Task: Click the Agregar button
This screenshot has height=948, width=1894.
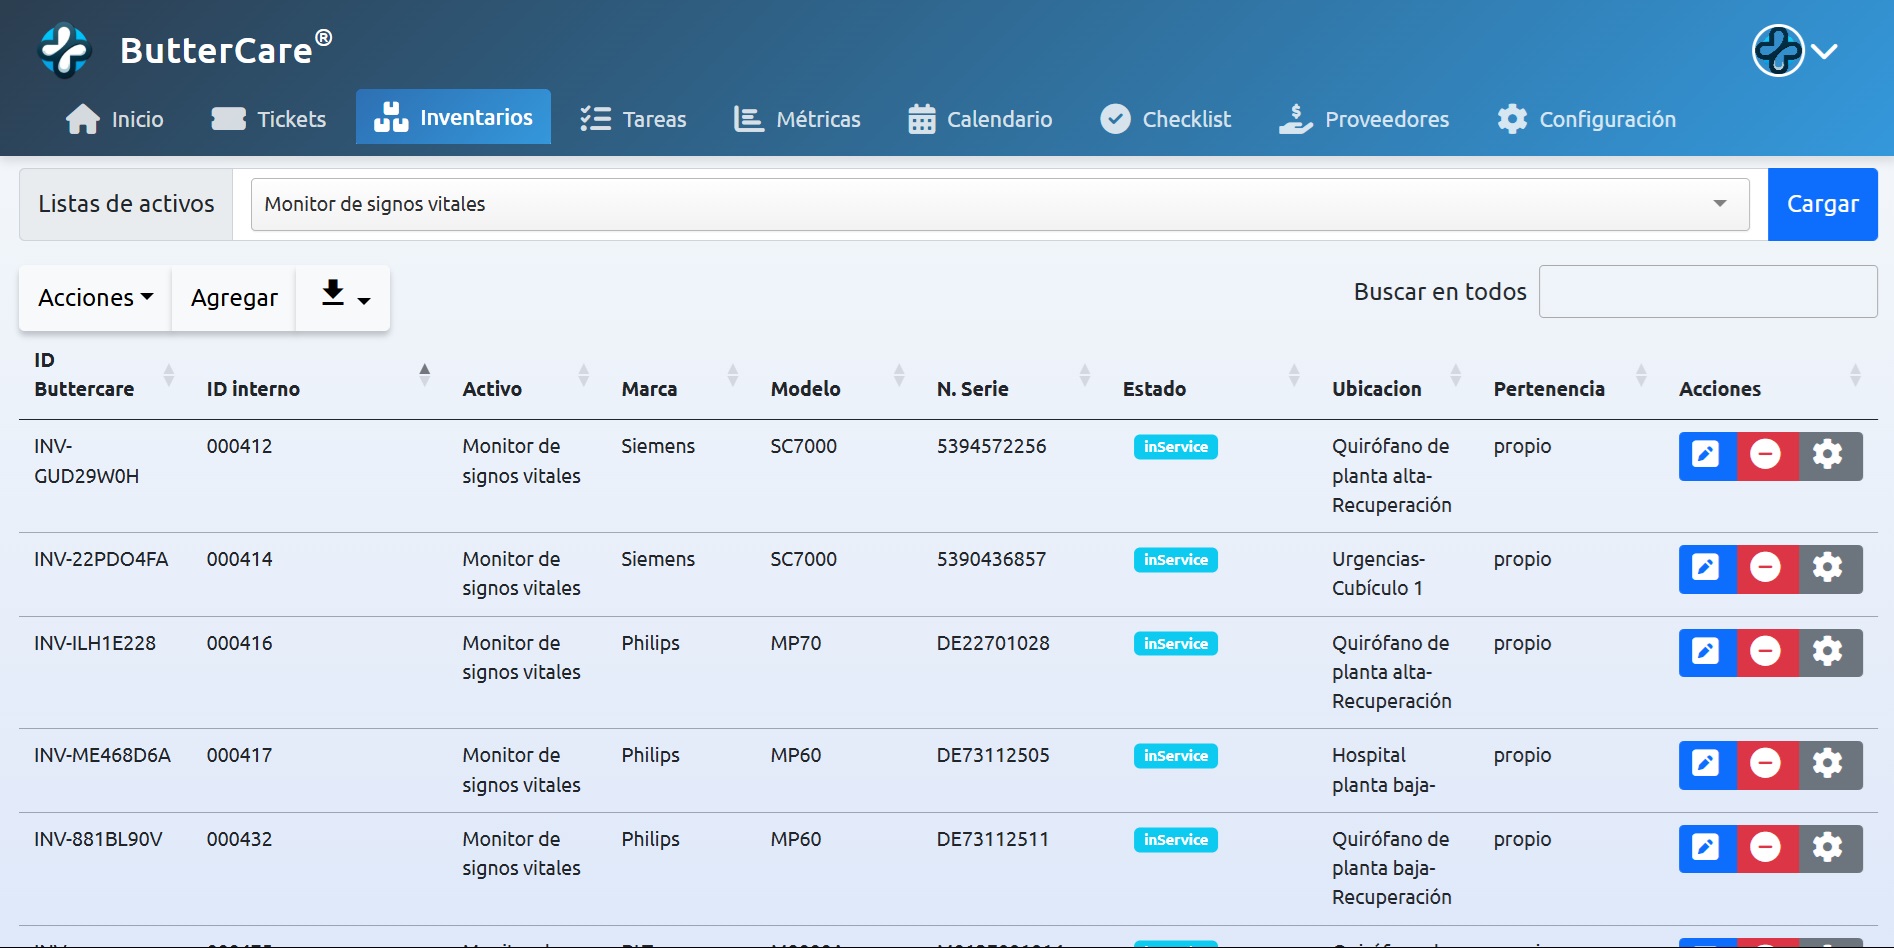Action: coord(233,297)
